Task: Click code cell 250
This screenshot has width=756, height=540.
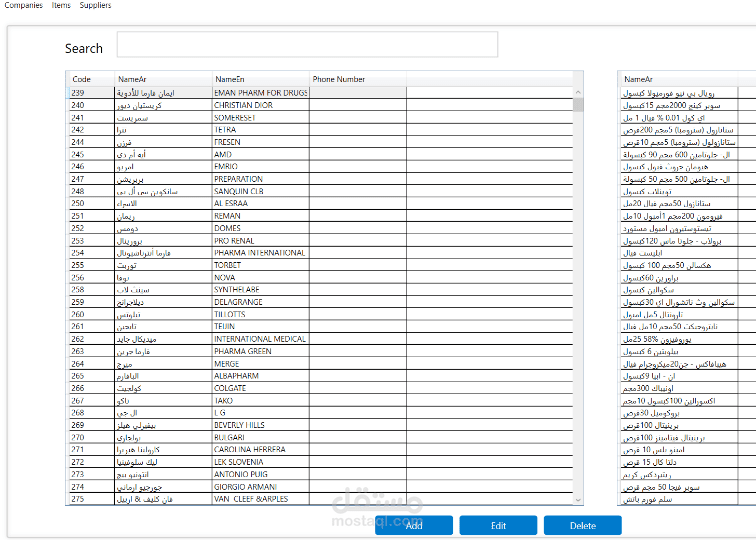Action: [x=92, y=203]
